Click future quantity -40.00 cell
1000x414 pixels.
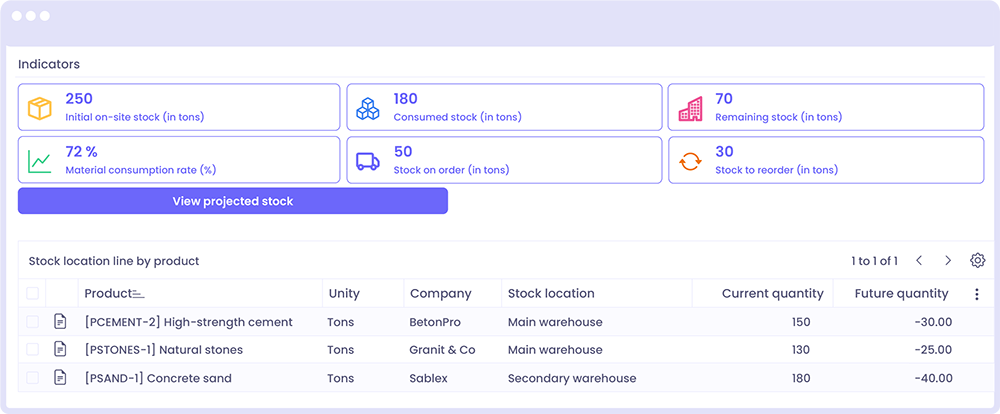933,378
